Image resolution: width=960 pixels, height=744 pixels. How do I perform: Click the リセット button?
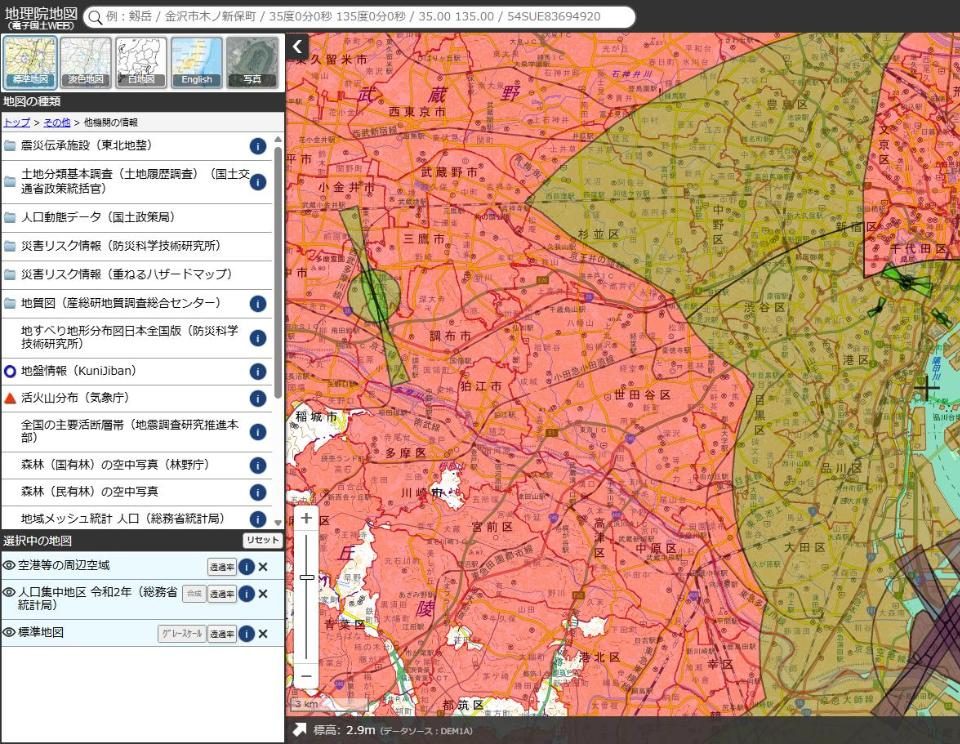pyautogui.click(x=263, y=540)
